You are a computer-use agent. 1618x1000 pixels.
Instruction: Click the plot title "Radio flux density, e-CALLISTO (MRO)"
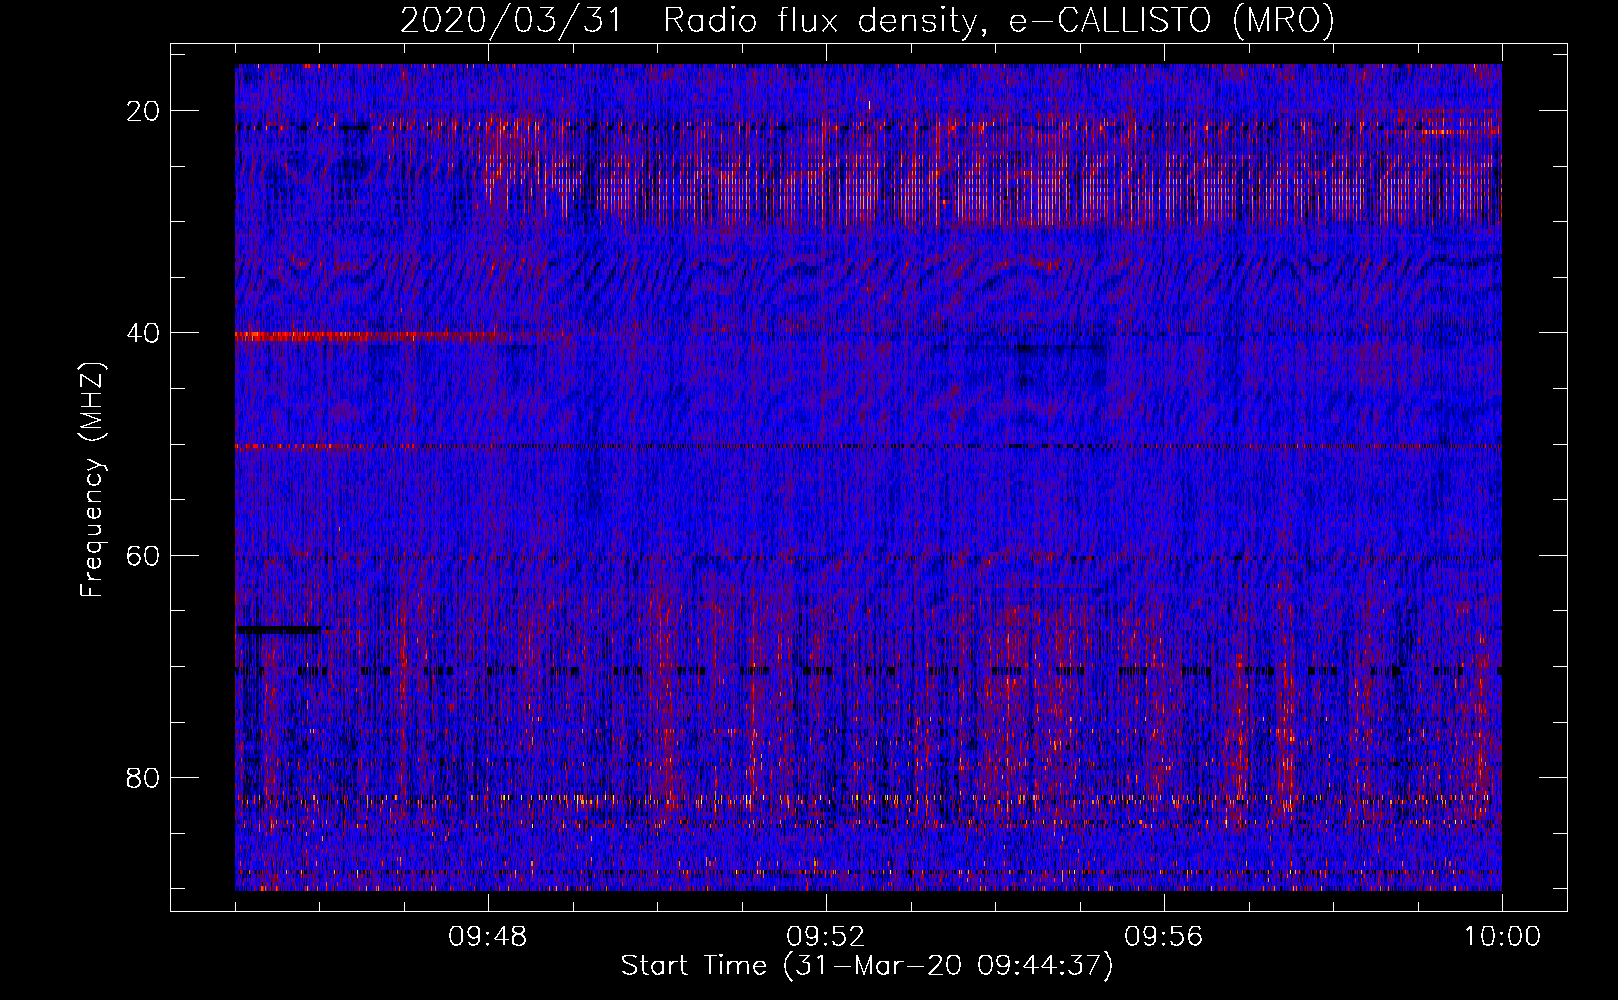coord(998,21)
